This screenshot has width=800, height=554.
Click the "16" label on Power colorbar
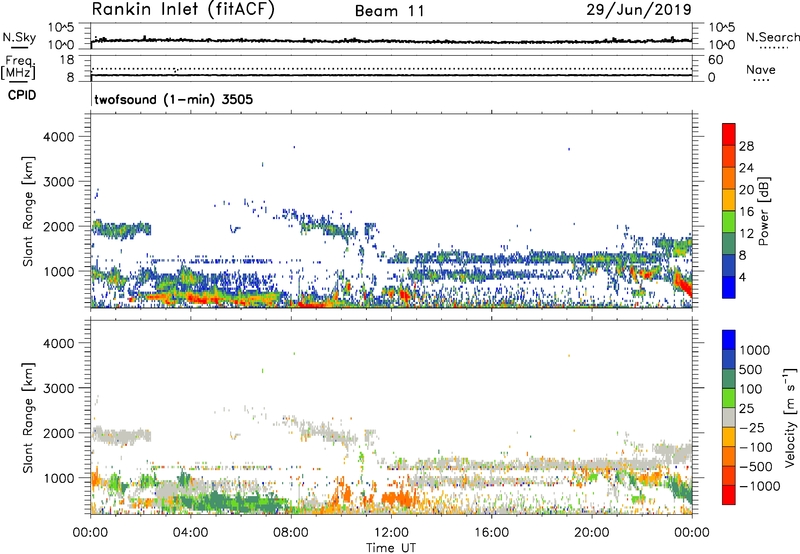[x=746, y=212]
